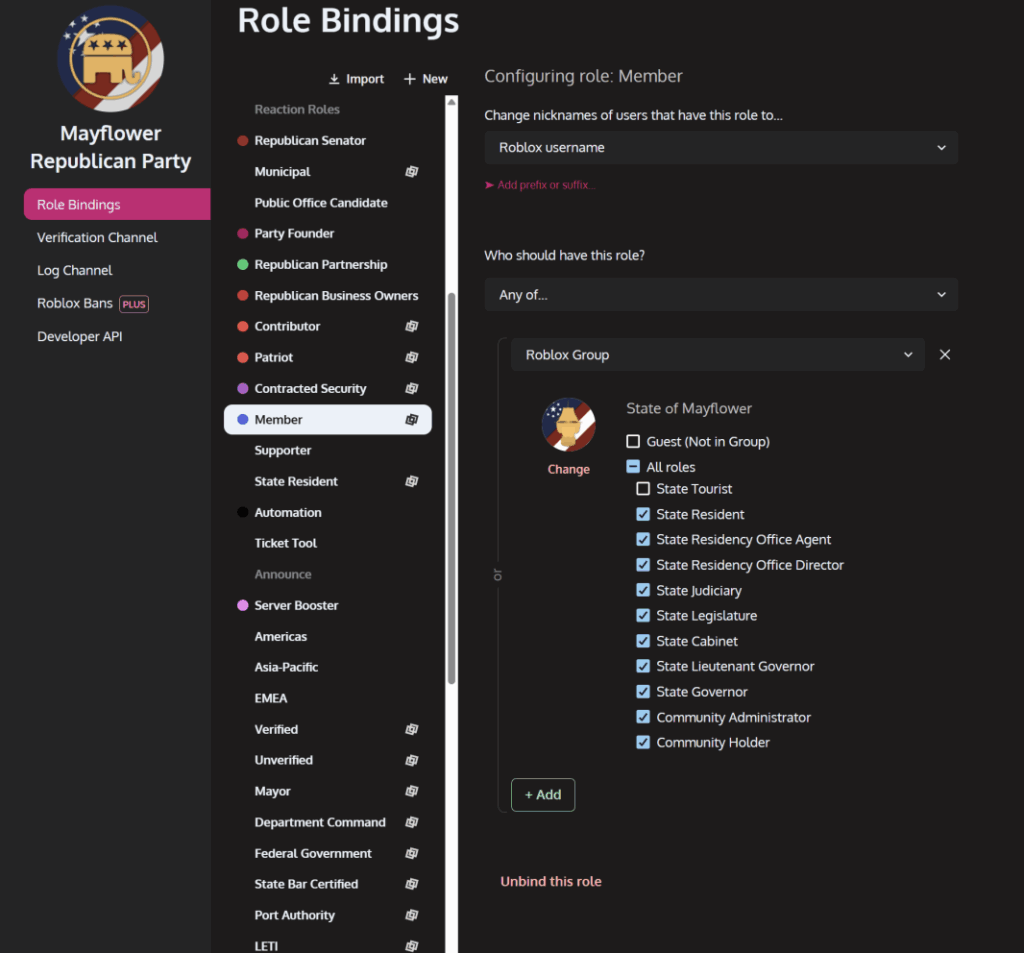This screenshot has height=953, width=1024.
Task: Check the State Tourist checkbox
Action: (643, 489)
